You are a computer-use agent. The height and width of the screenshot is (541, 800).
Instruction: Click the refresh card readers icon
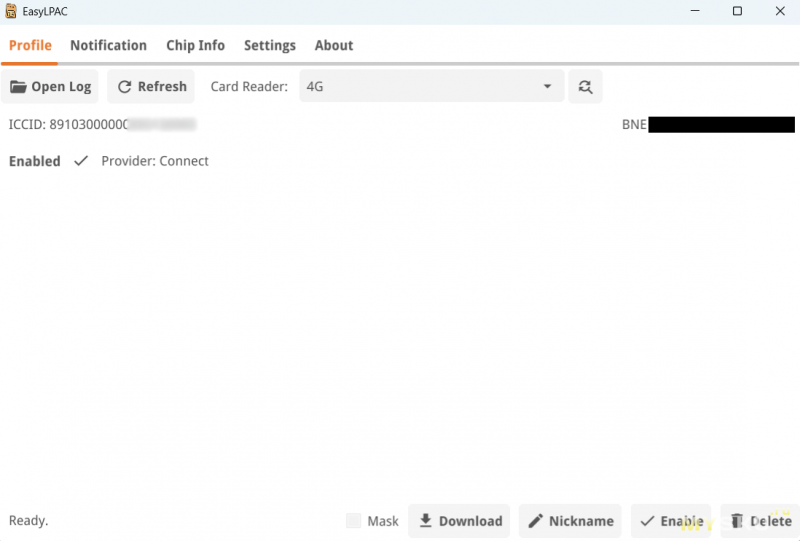click(x=585, y=87)
